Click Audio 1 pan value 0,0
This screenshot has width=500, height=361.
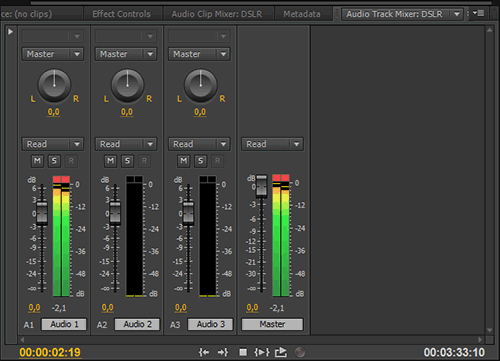[x=54, y=112]
